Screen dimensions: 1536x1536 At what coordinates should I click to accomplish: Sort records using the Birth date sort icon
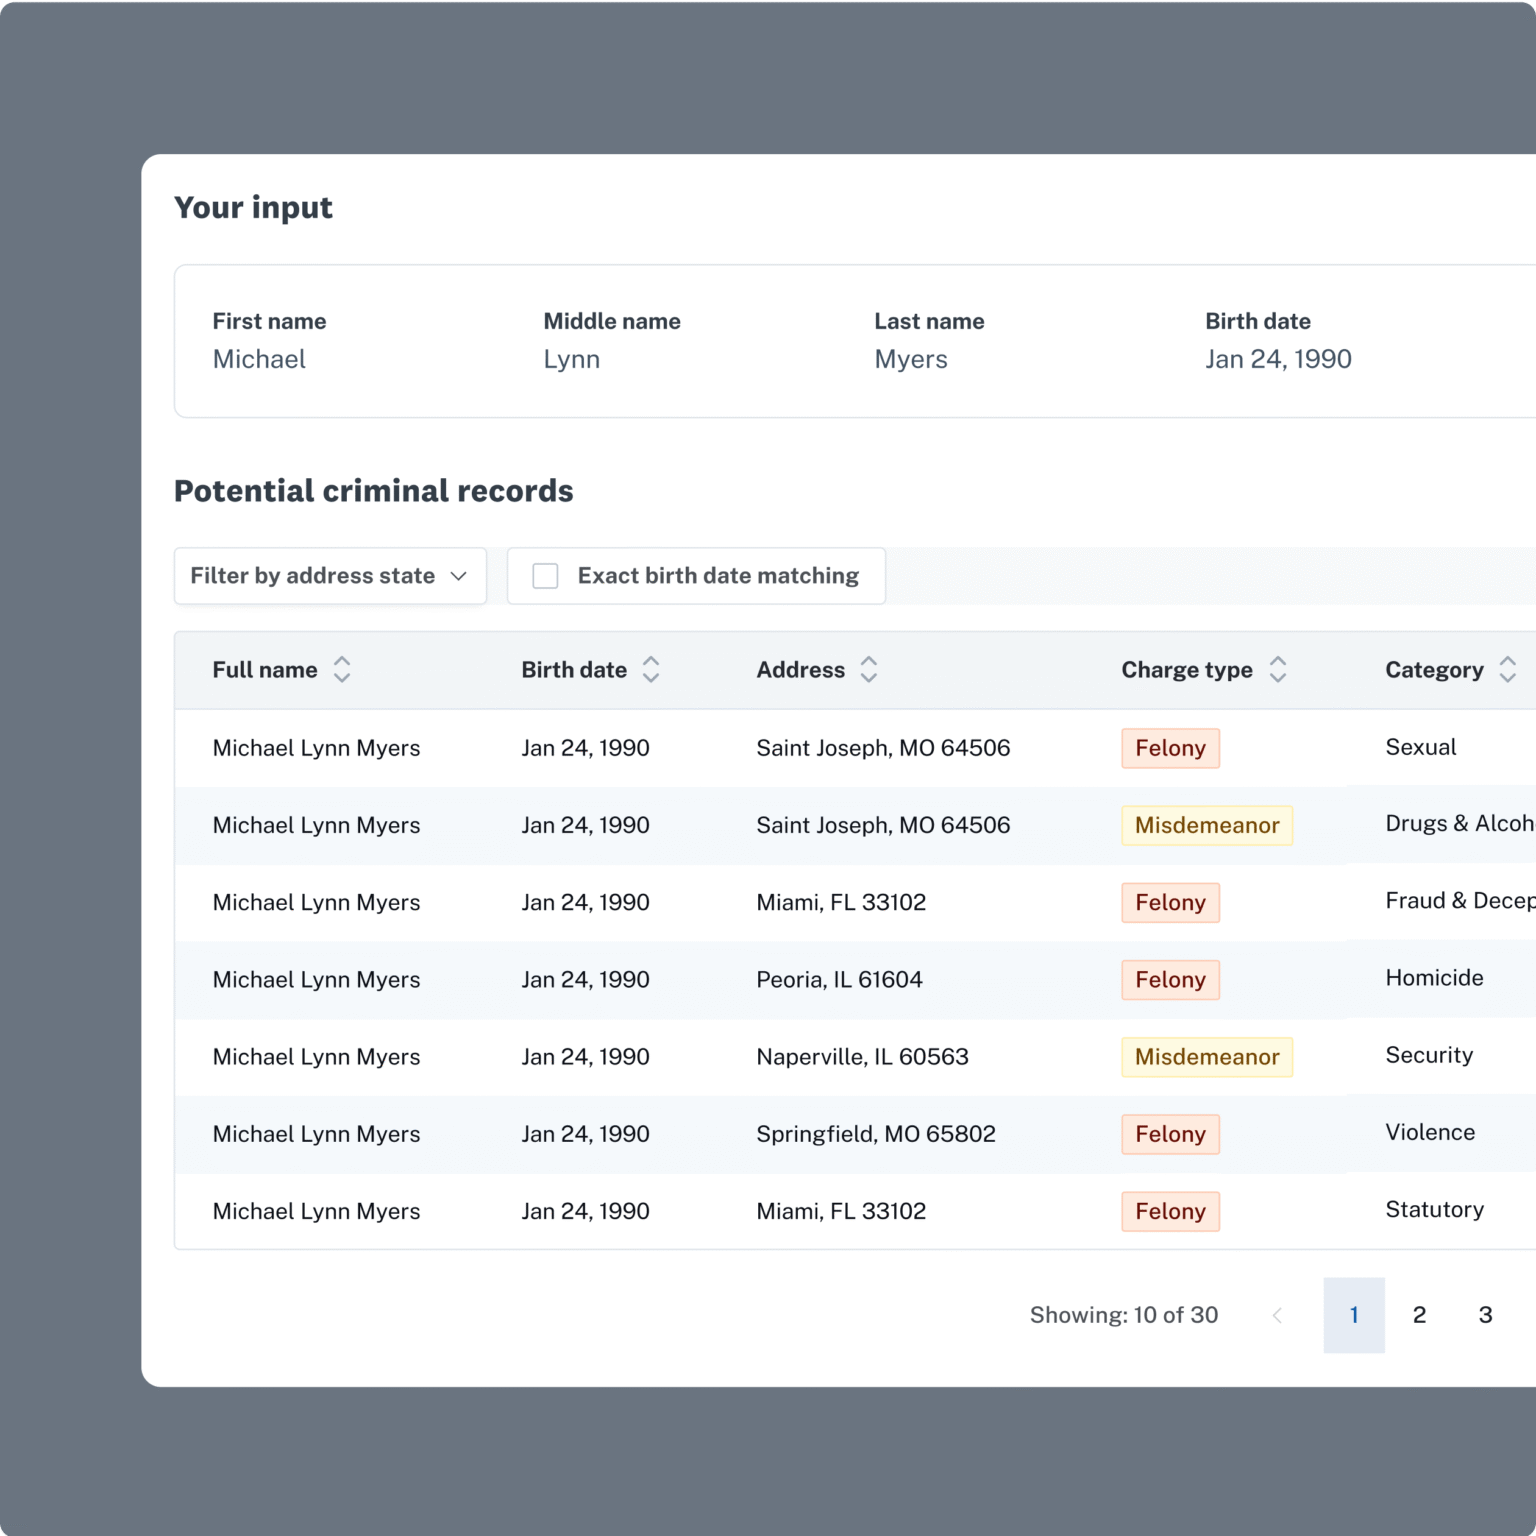(x=651, y=669)
